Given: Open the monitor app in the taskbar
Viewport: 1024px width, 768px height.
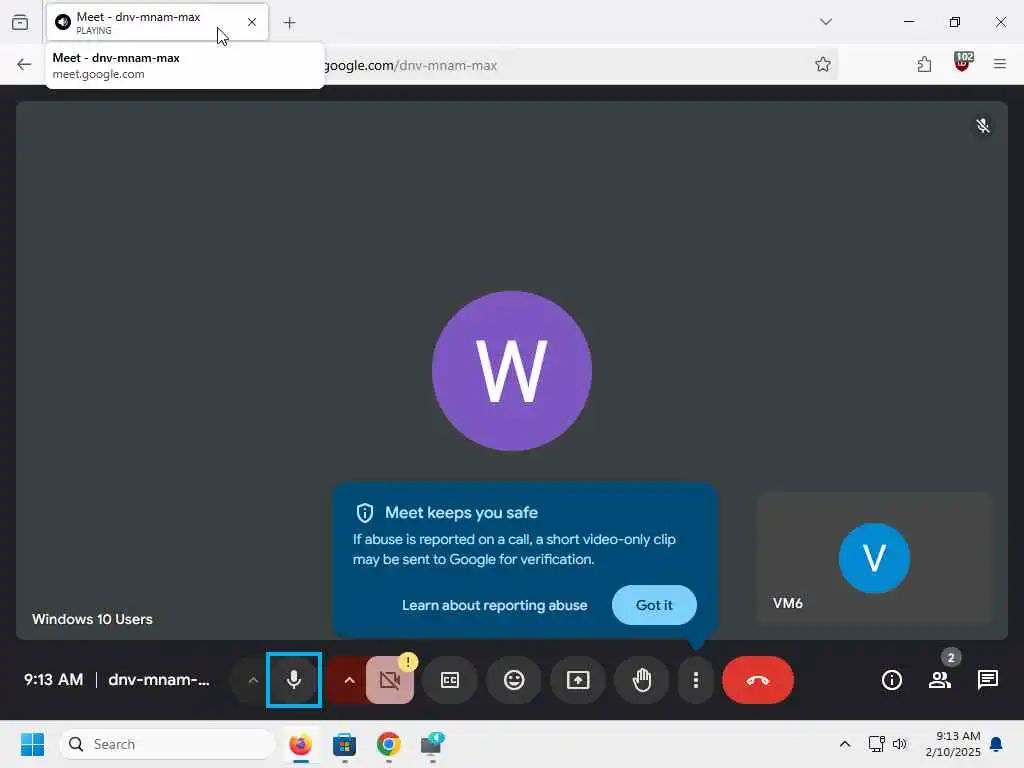Looking at the screenshot, I should click(x=432, y=744).
